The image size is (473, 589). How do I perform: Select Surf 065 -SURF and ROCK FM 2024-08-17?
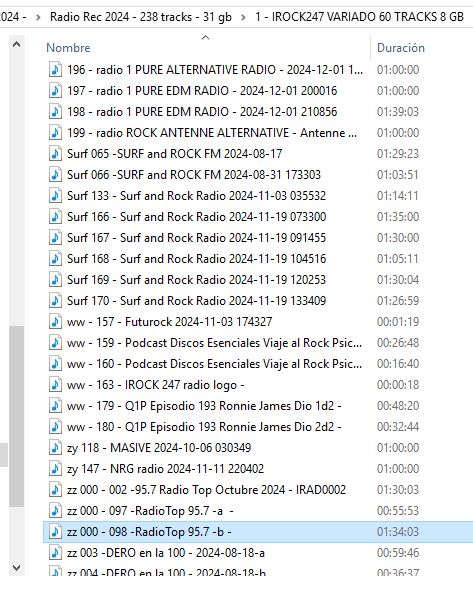[x=175, y=154]
